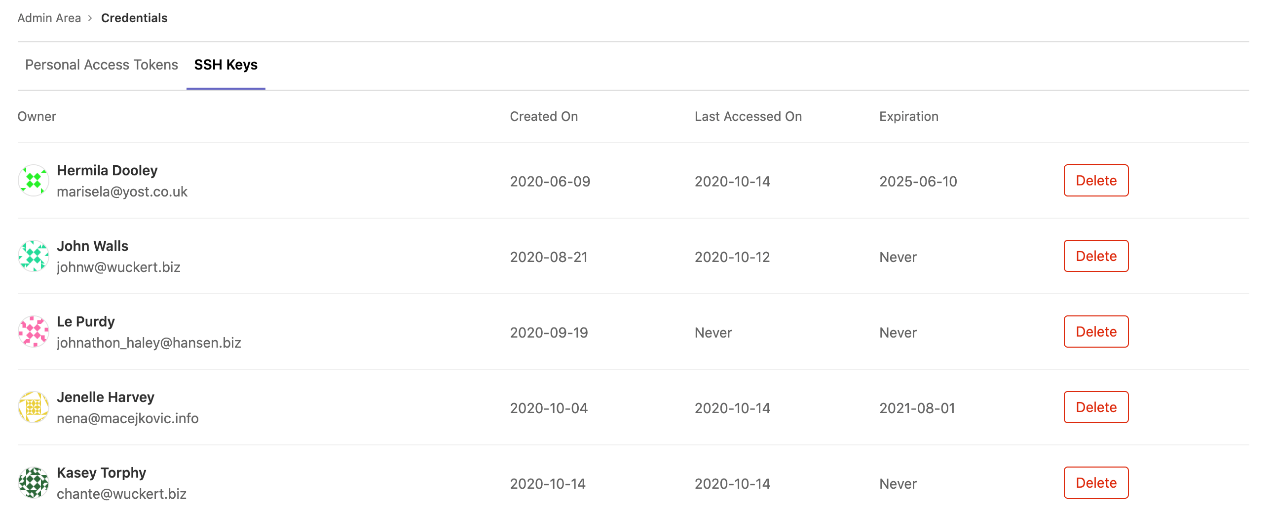
Task: Switch to Personal Access Tokens tab
Action: coord(101,65)
